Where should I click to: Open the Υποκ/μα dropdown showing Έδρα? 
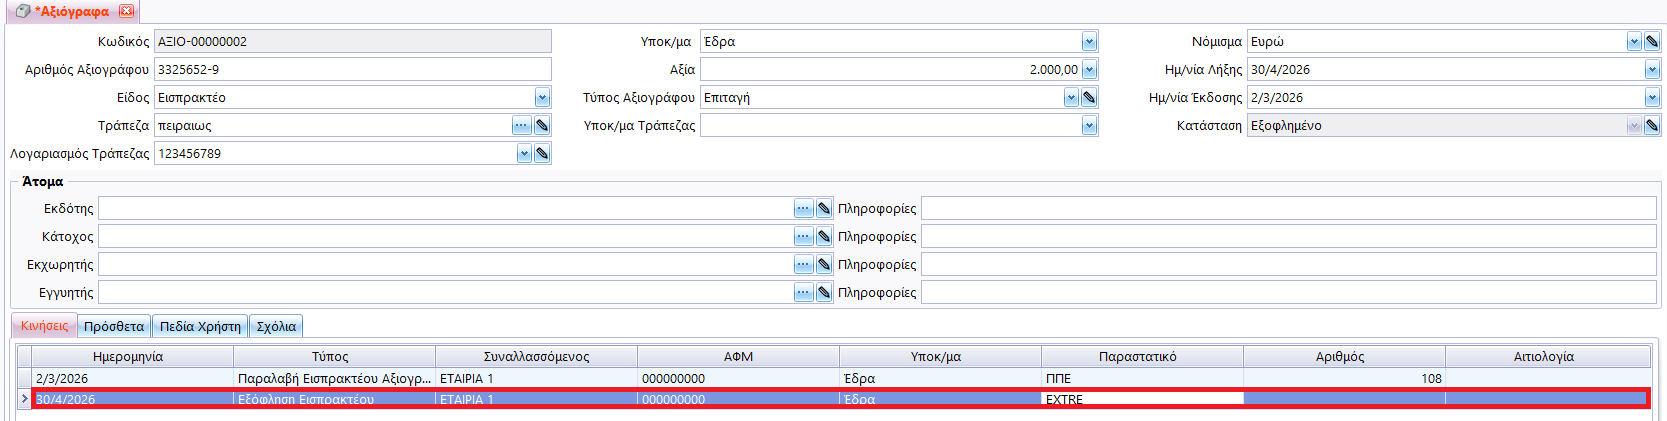tap(1089, 42)
